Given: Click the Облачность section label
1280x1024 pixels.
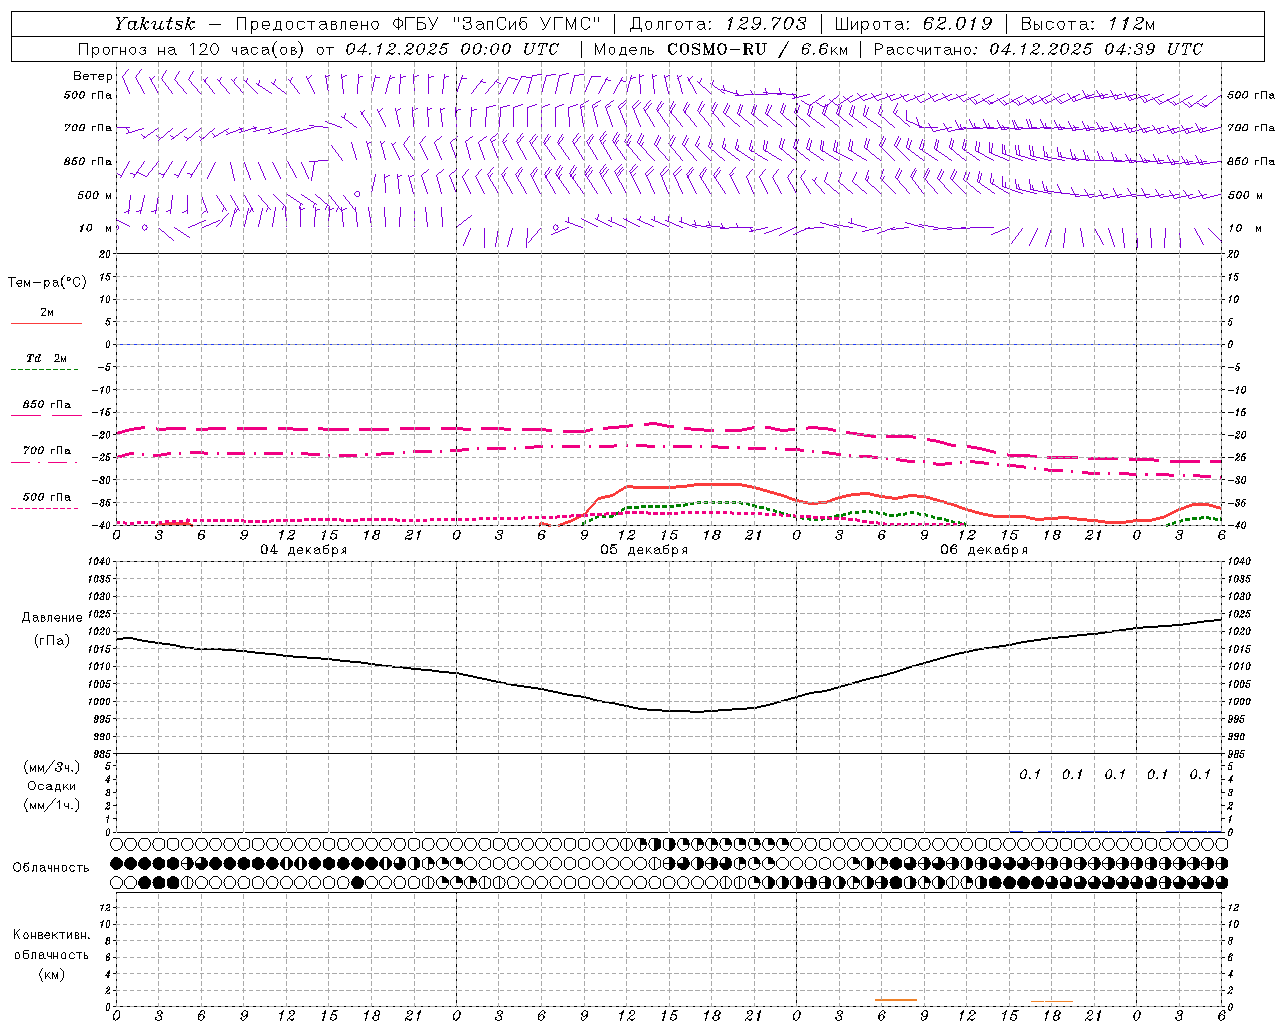Looking at the screenshot, I should pyautogui.click(x=51, y=868).
